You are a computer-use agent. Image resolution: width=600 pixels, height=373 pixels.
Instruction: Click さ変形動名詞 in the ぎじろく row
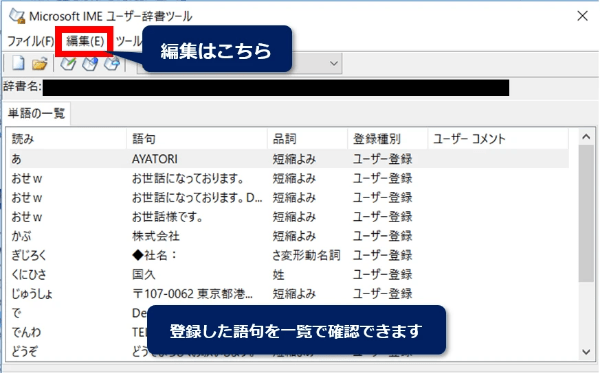(x=306, y=255)
